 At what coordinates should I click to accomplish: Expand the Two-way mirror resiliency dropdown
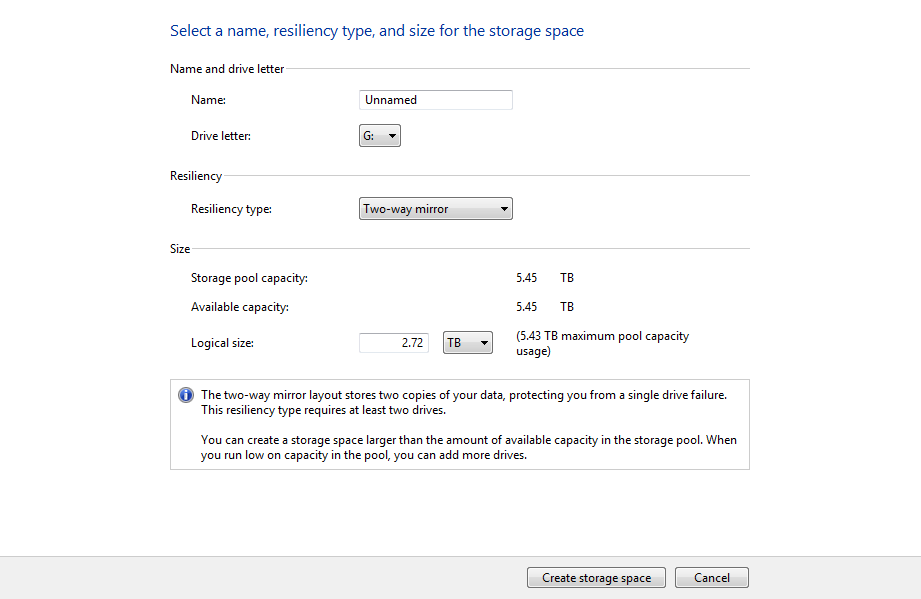(435, 208)
